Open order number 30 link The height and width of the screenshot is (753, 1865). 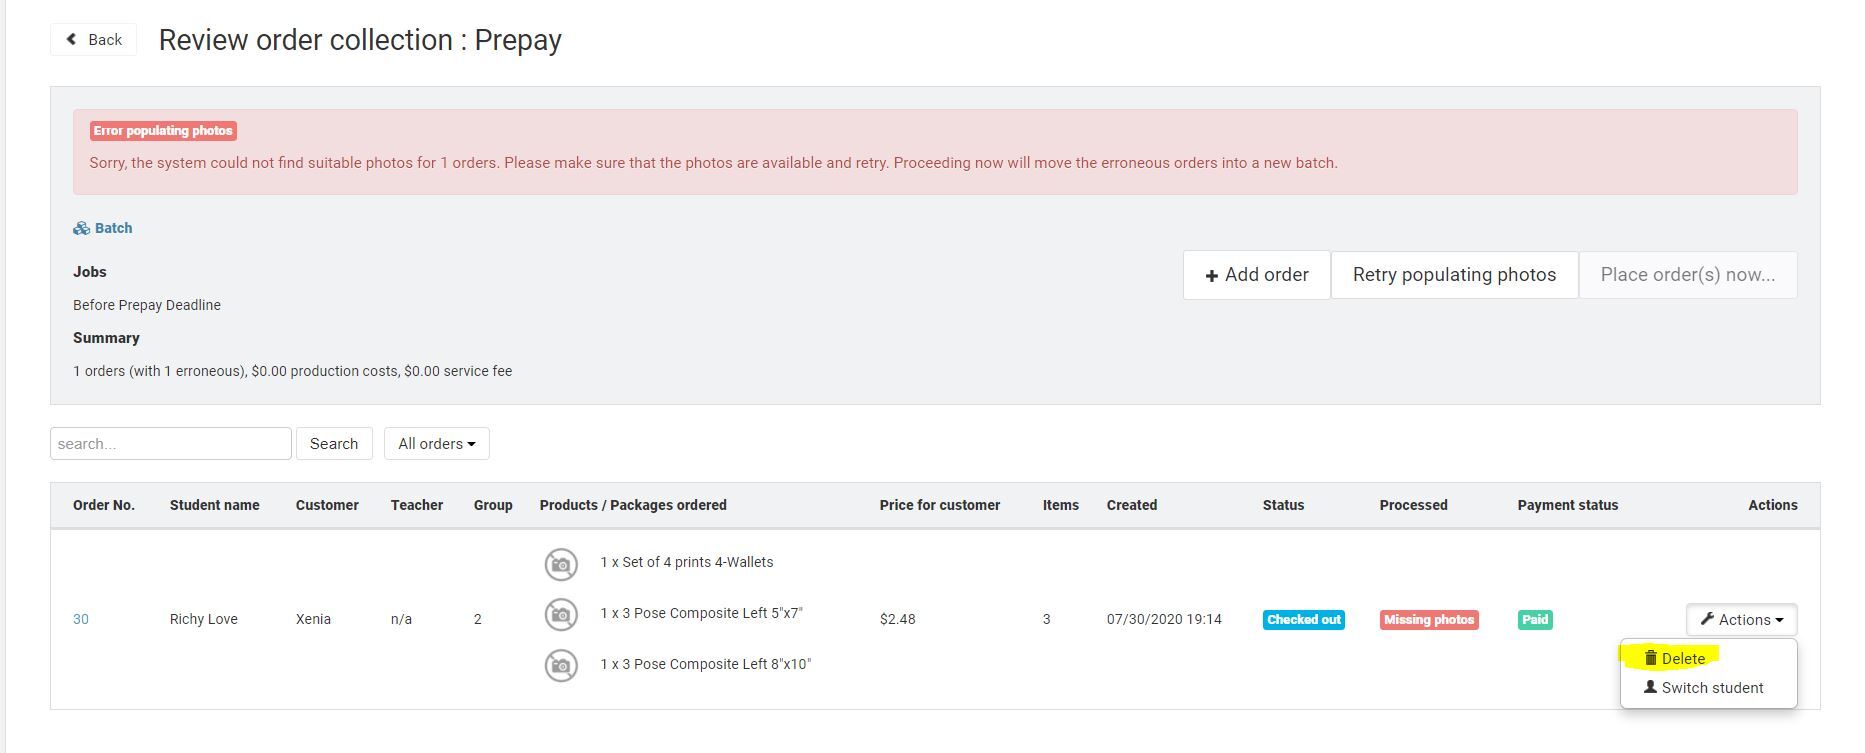[81, 619]
